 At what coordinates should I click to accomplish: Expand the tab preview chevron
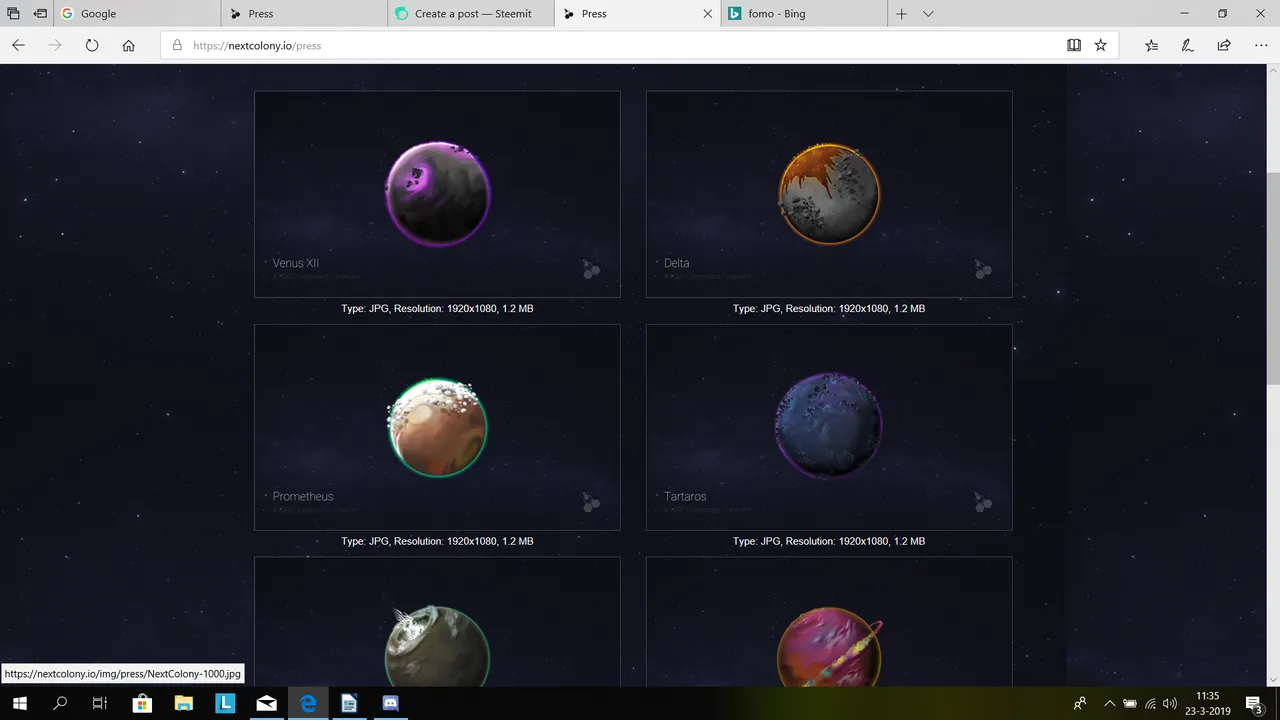tap(928, 14)
